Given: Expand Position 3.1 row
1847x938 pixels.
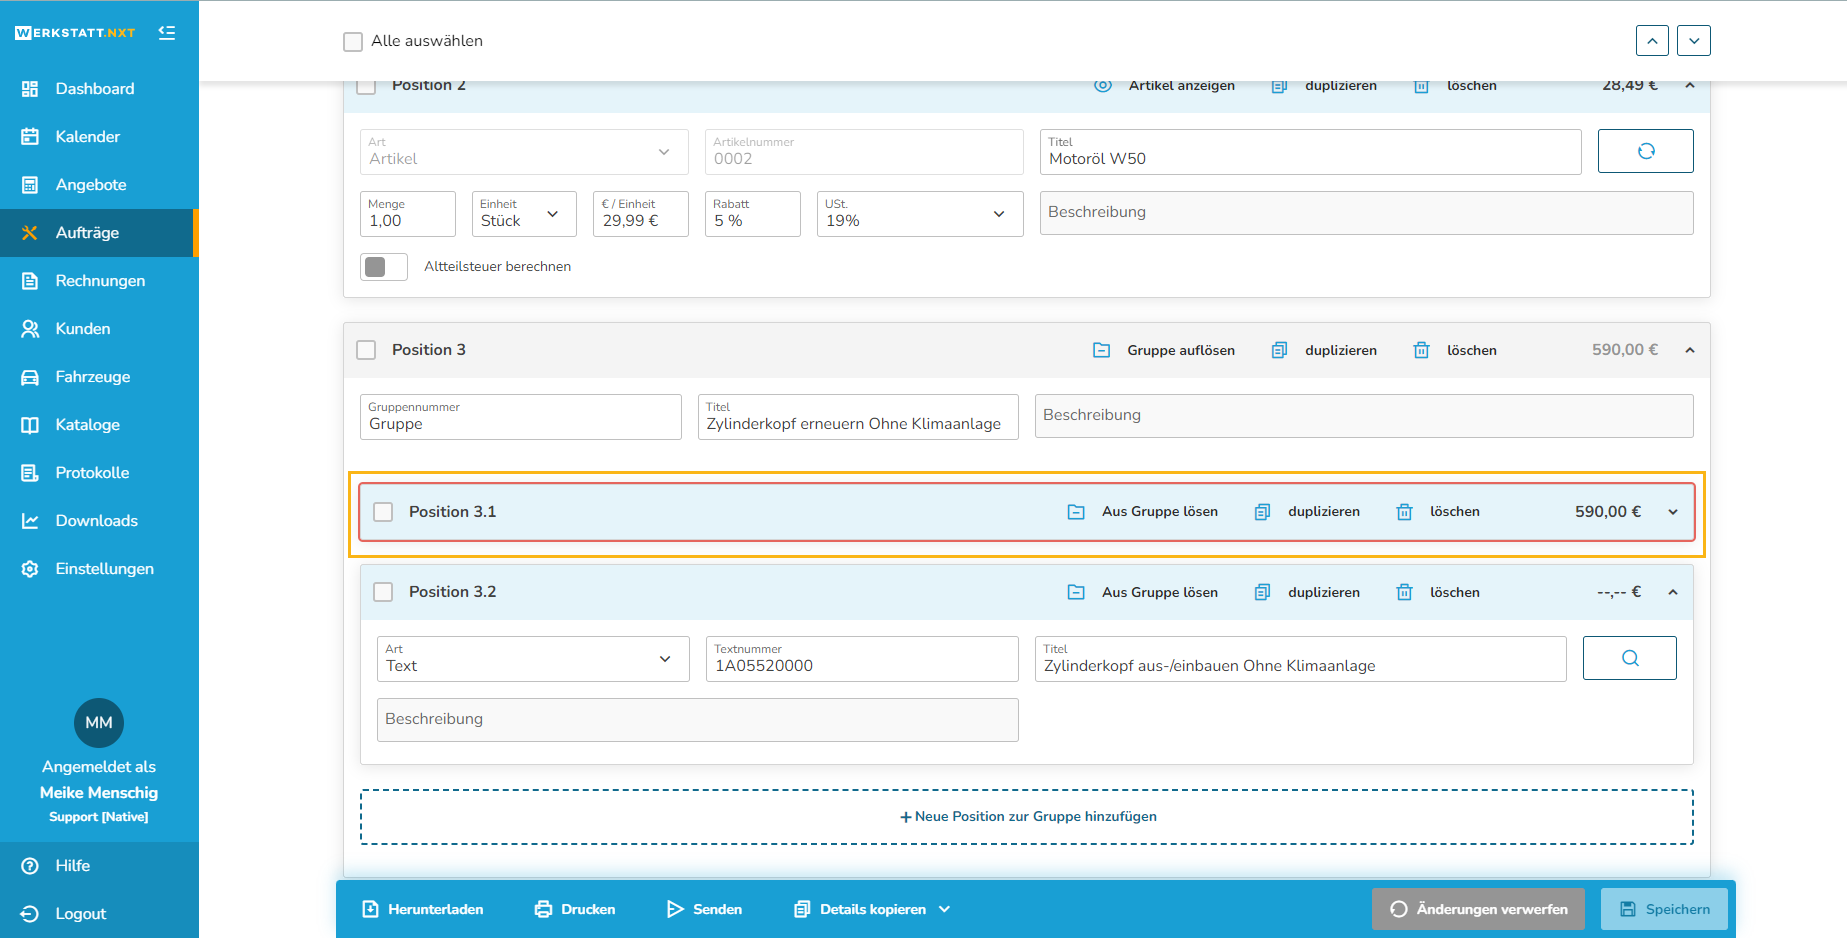Looking at the screenshot, I should pyautogui.click(x=1673, y=512).
